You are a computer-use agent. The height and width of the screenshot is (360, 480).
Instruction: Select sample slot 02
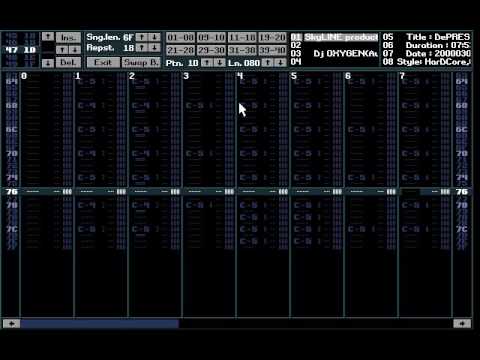click(334, 45)
